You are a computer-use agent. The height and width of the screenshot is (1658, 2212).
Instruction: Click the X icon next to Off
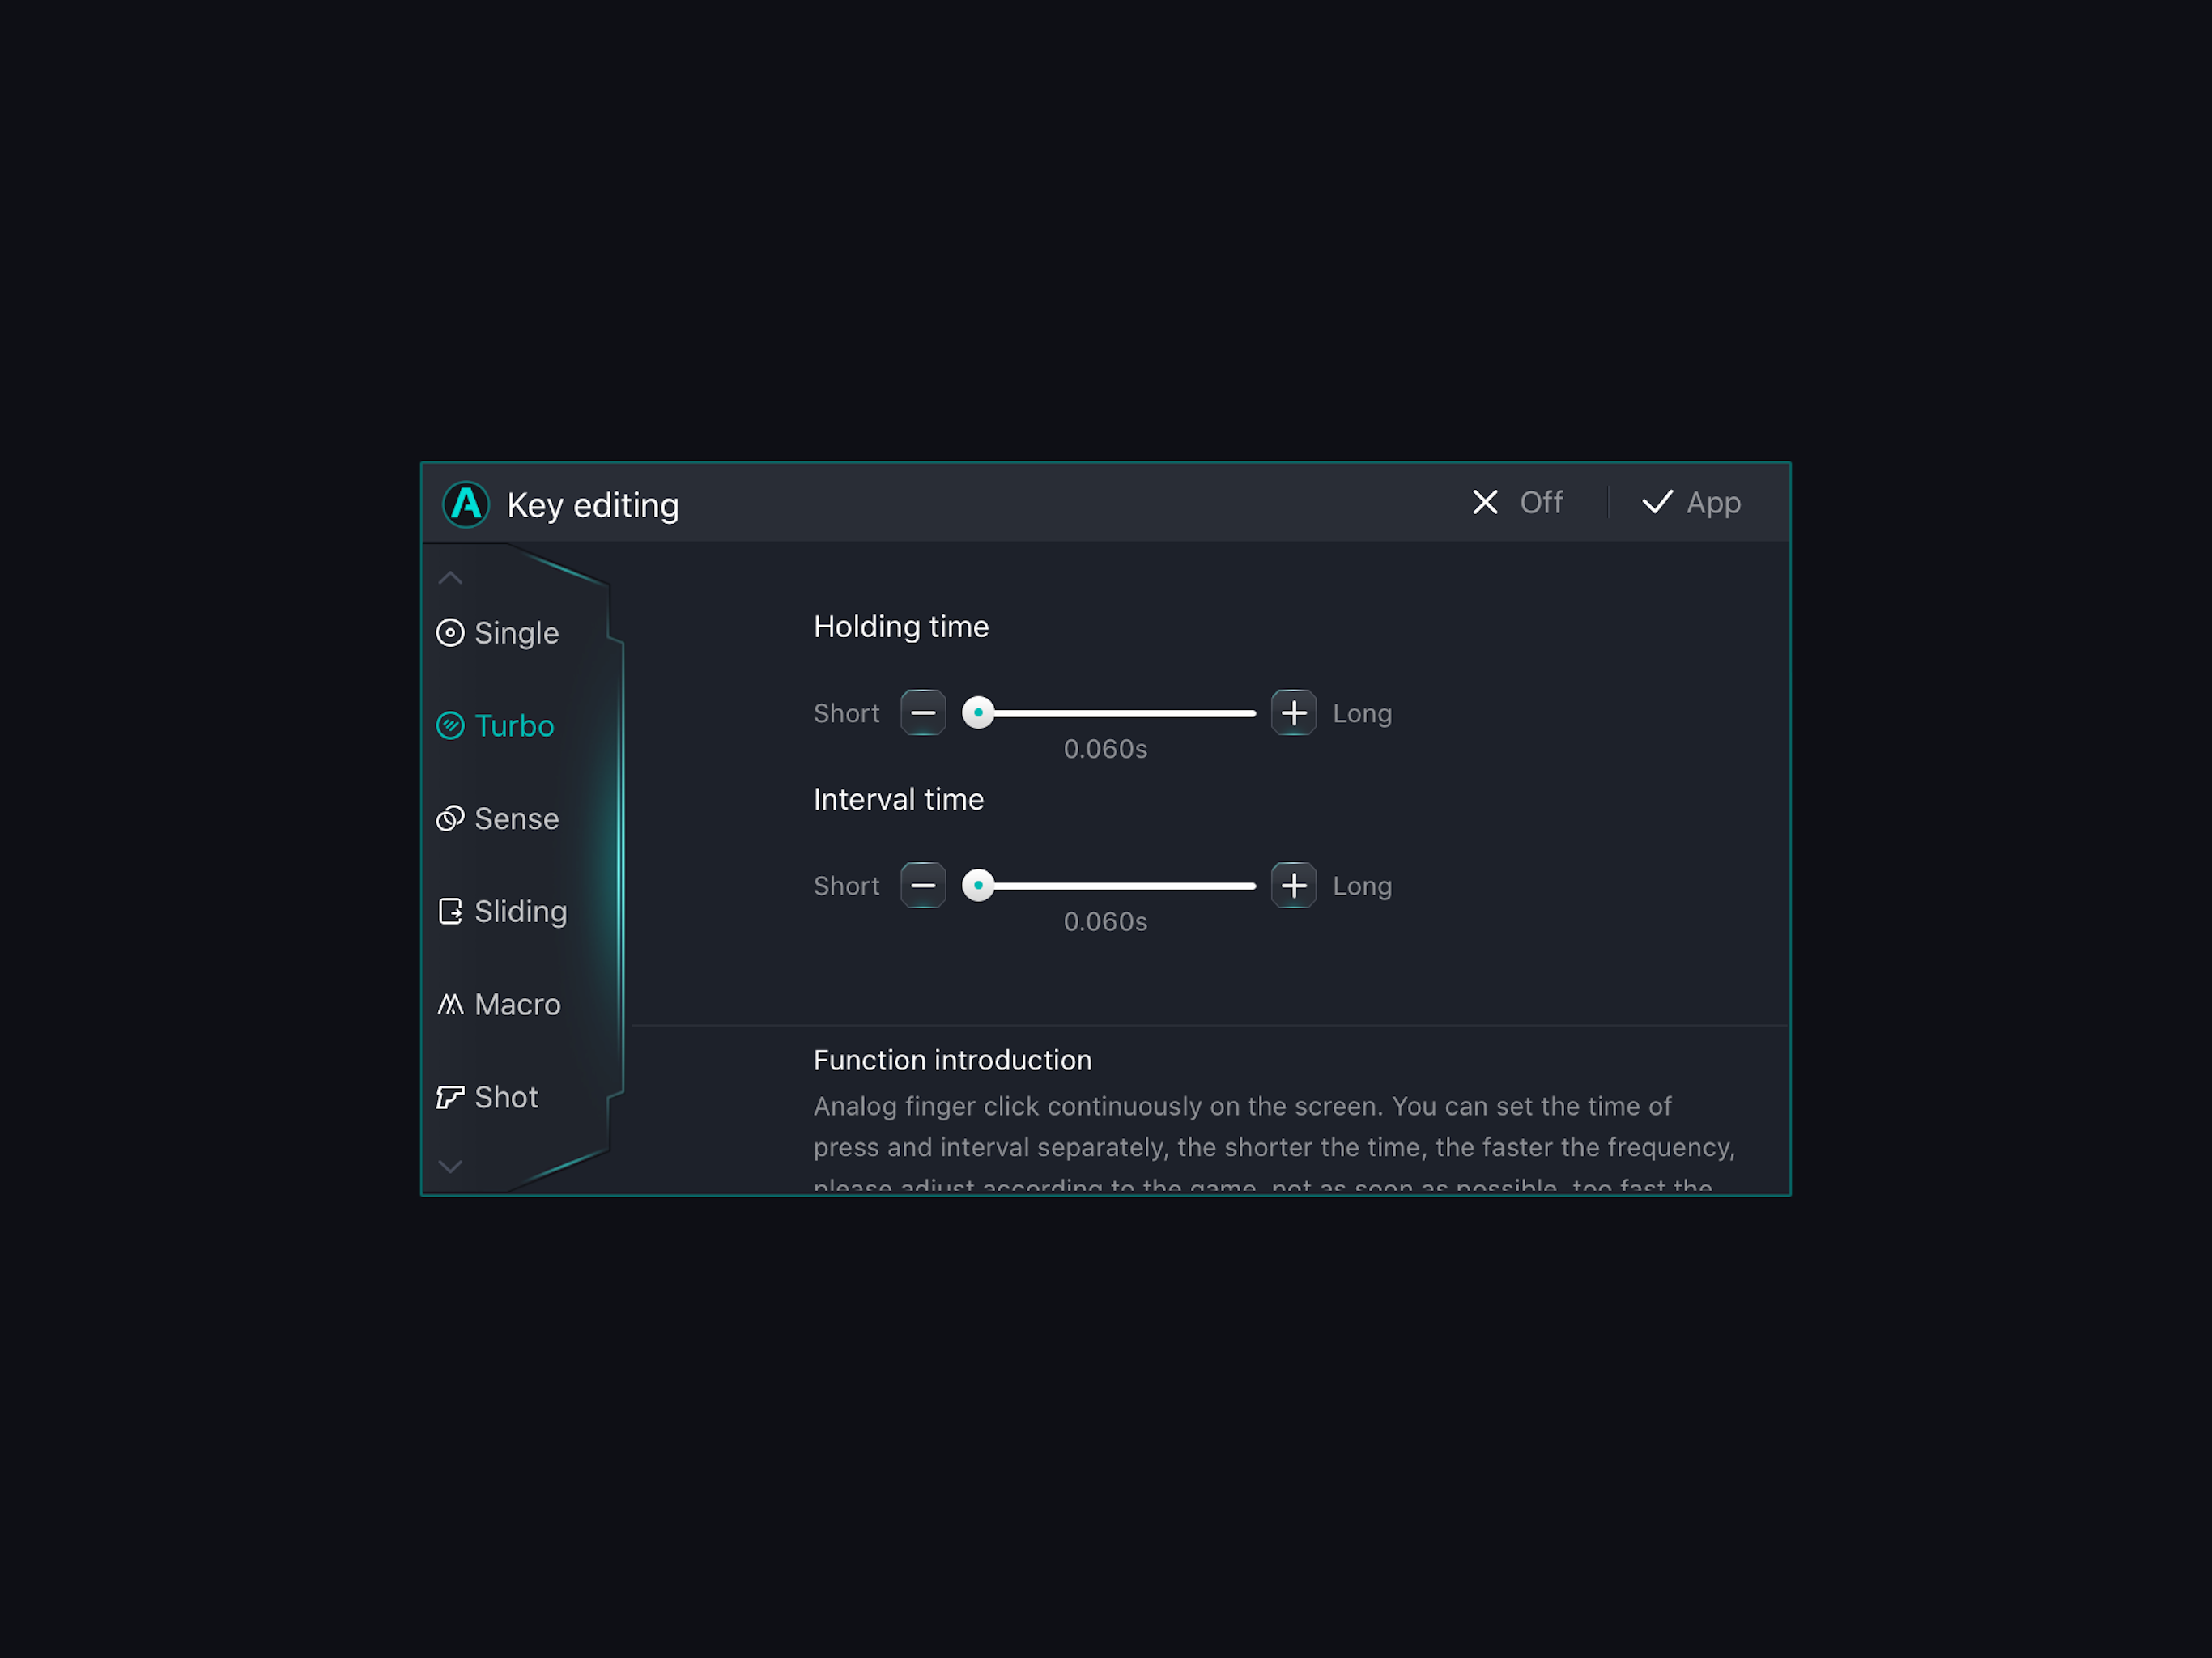tap(1485, 502)
